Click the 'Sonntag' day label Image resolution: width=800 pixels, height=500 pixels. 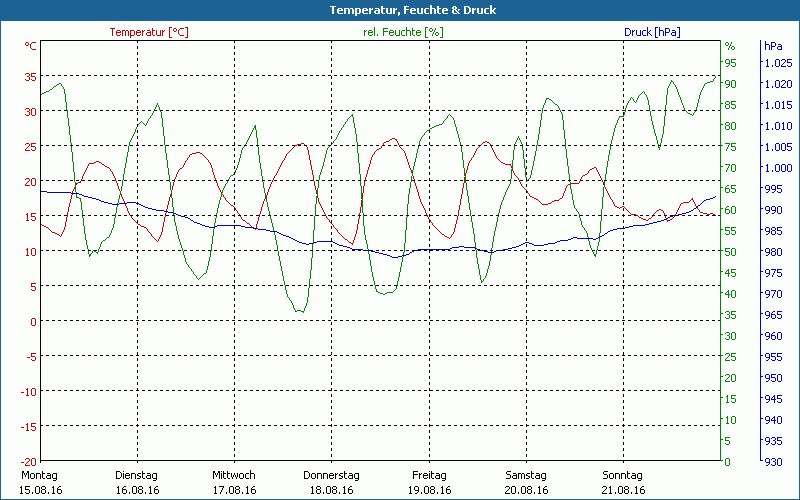(x=622, y=476)
